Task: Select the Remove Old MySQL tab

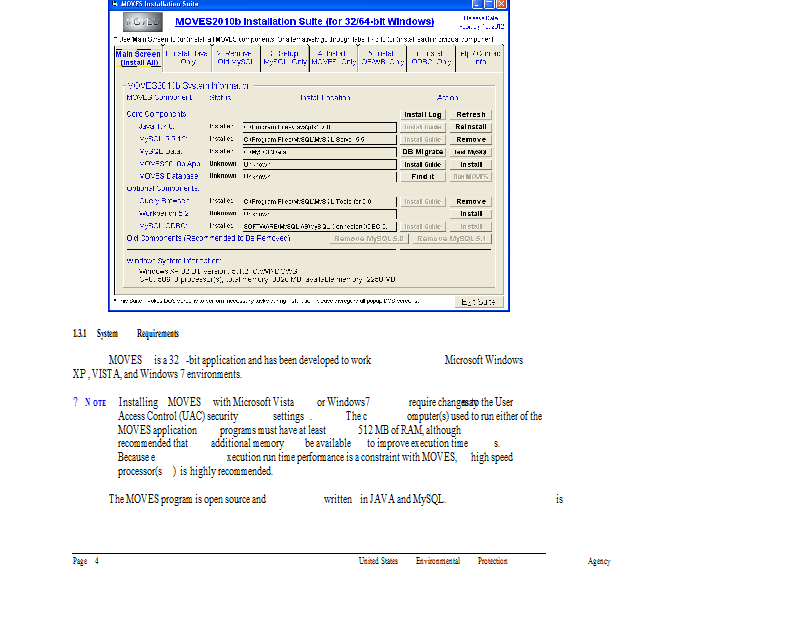Action: coord(235,57)
